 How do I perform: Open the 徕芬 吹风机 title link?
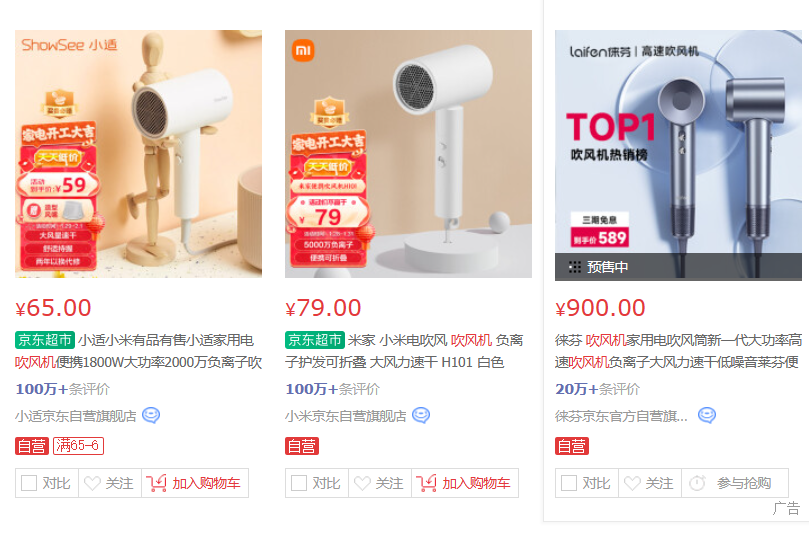click(x=678, y=351)
